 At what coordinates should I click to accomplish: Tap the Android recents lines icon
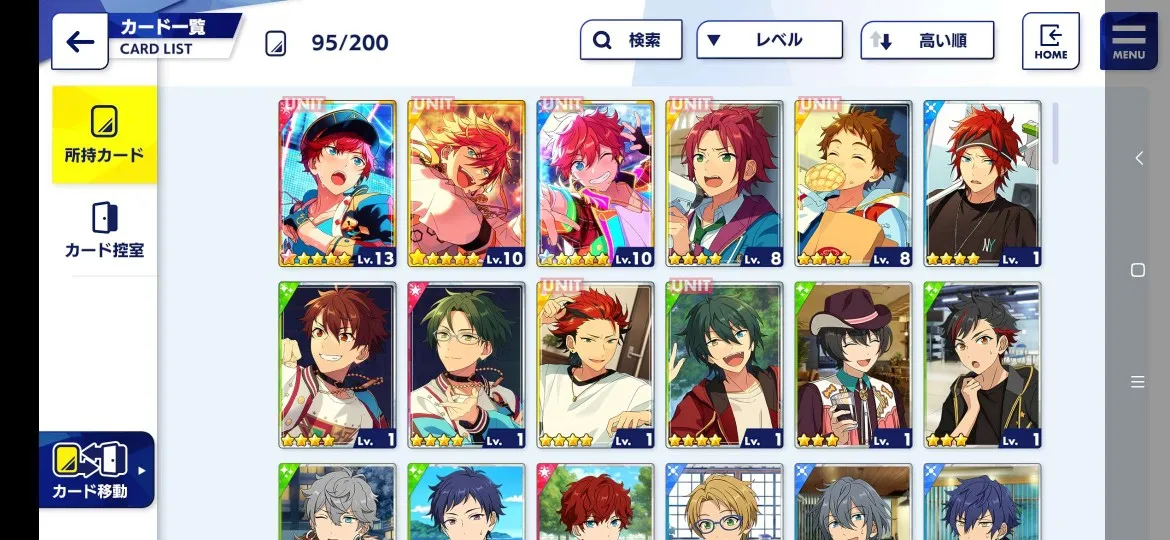[1138, 382]
